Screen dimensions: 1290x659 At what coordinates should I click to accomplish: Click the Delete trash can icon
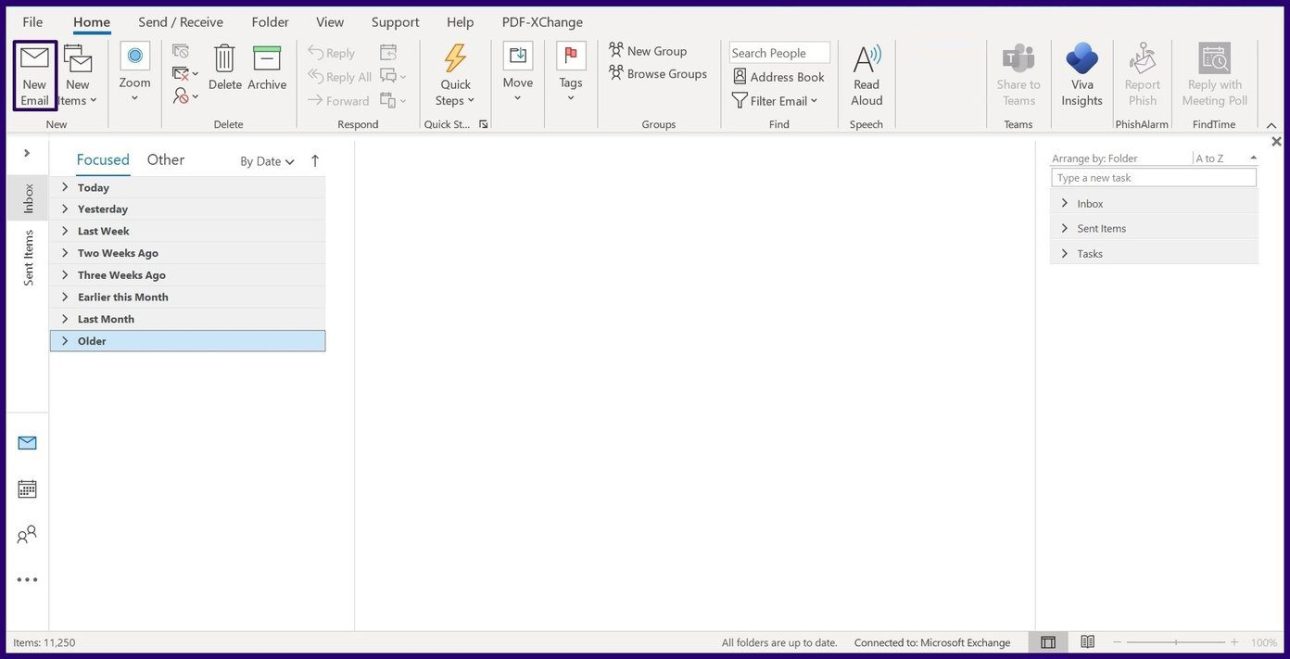(x=225, y=58)
